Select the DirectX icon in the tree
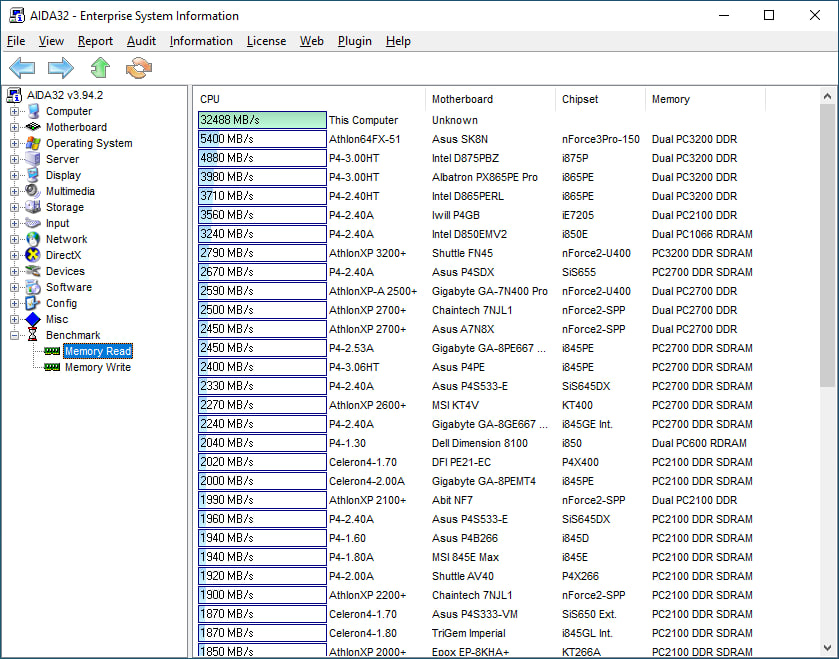Screen dimensions: 839x659 click(x=34, y=255)
